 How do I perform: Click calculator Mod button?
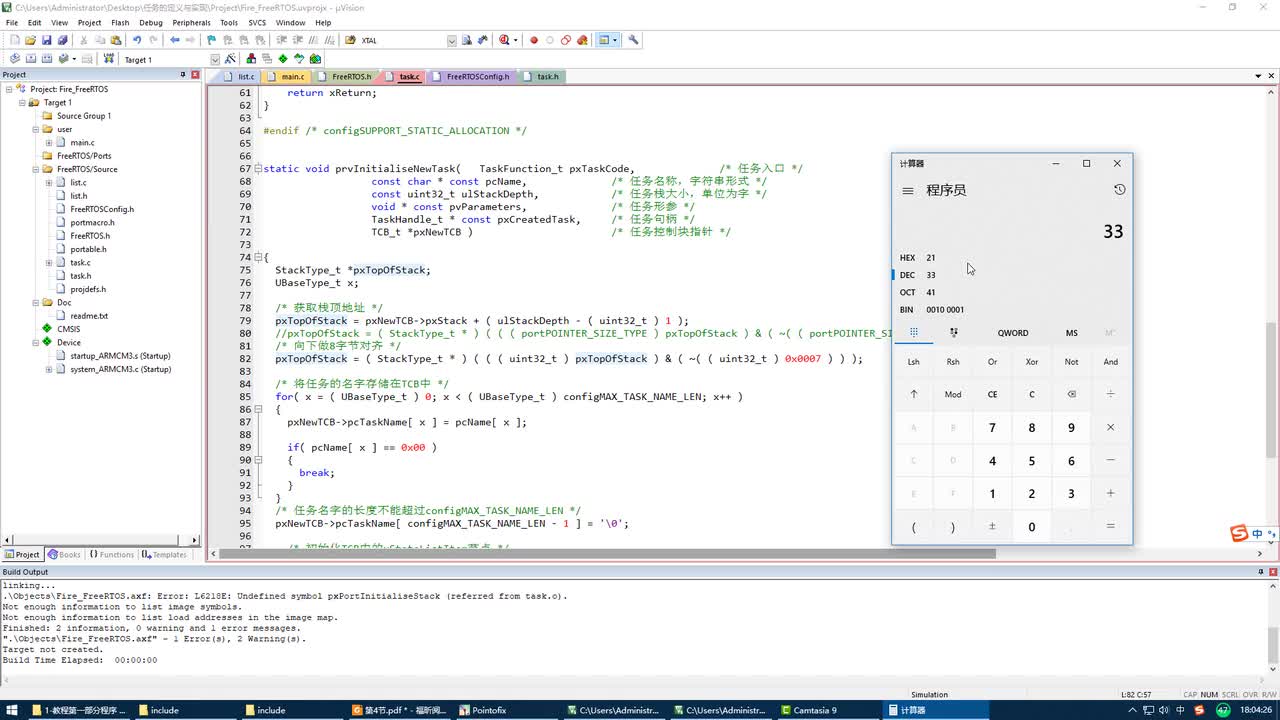953,394
